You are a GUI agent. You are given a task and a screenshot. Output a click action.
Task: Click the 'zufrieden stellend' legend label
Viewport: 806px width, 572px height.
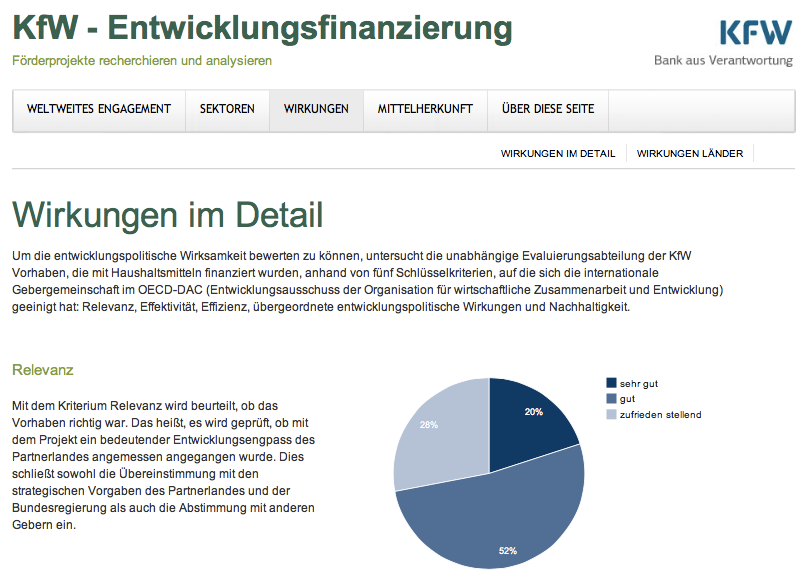661,415
